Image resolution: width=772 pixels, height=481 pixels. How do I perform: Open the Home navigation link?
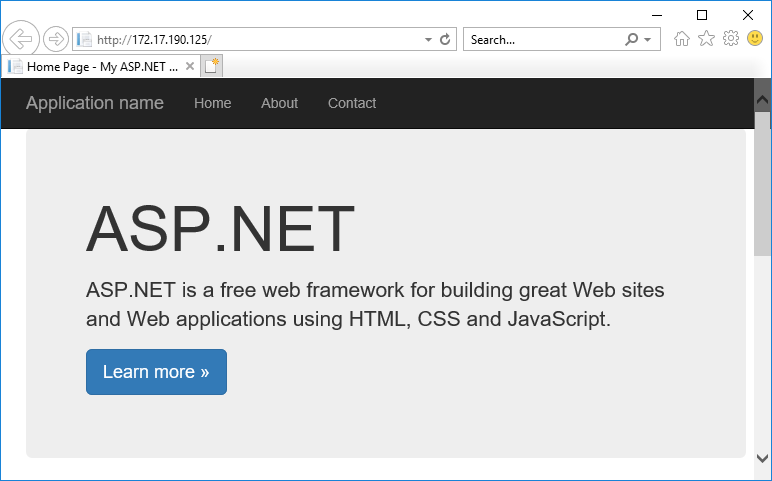pyautogui.click(x=213, y=103)
